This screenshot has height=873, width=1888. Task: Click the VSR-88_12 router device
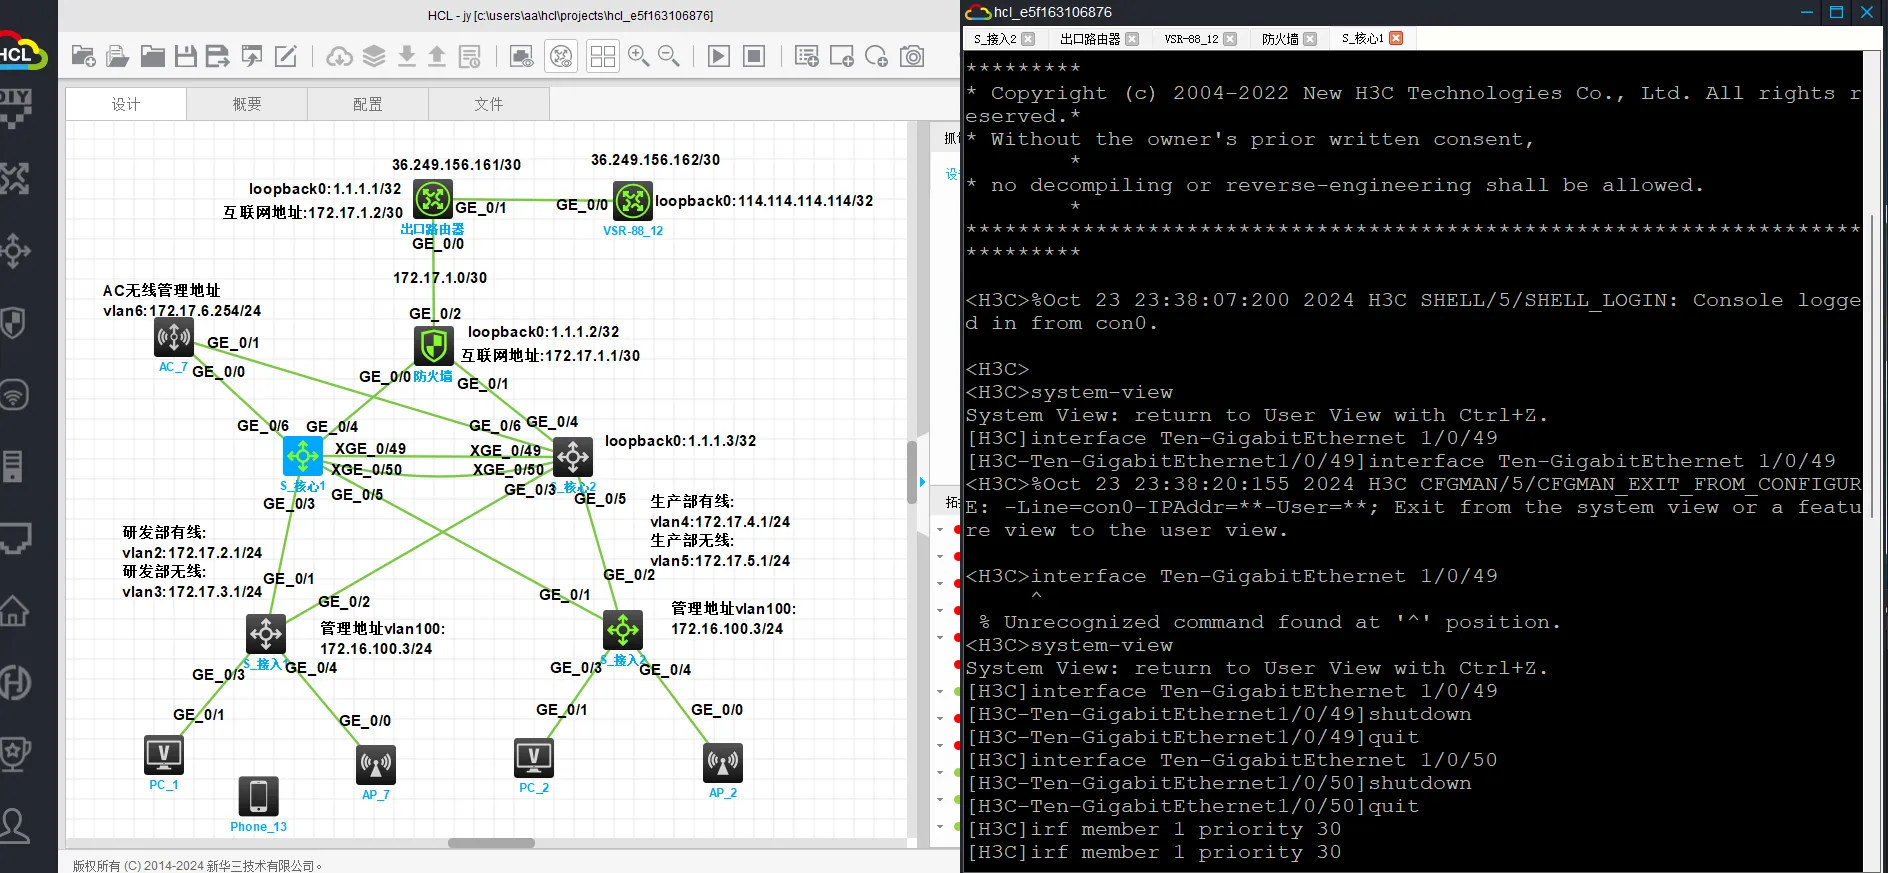click(x=633, y=201)
